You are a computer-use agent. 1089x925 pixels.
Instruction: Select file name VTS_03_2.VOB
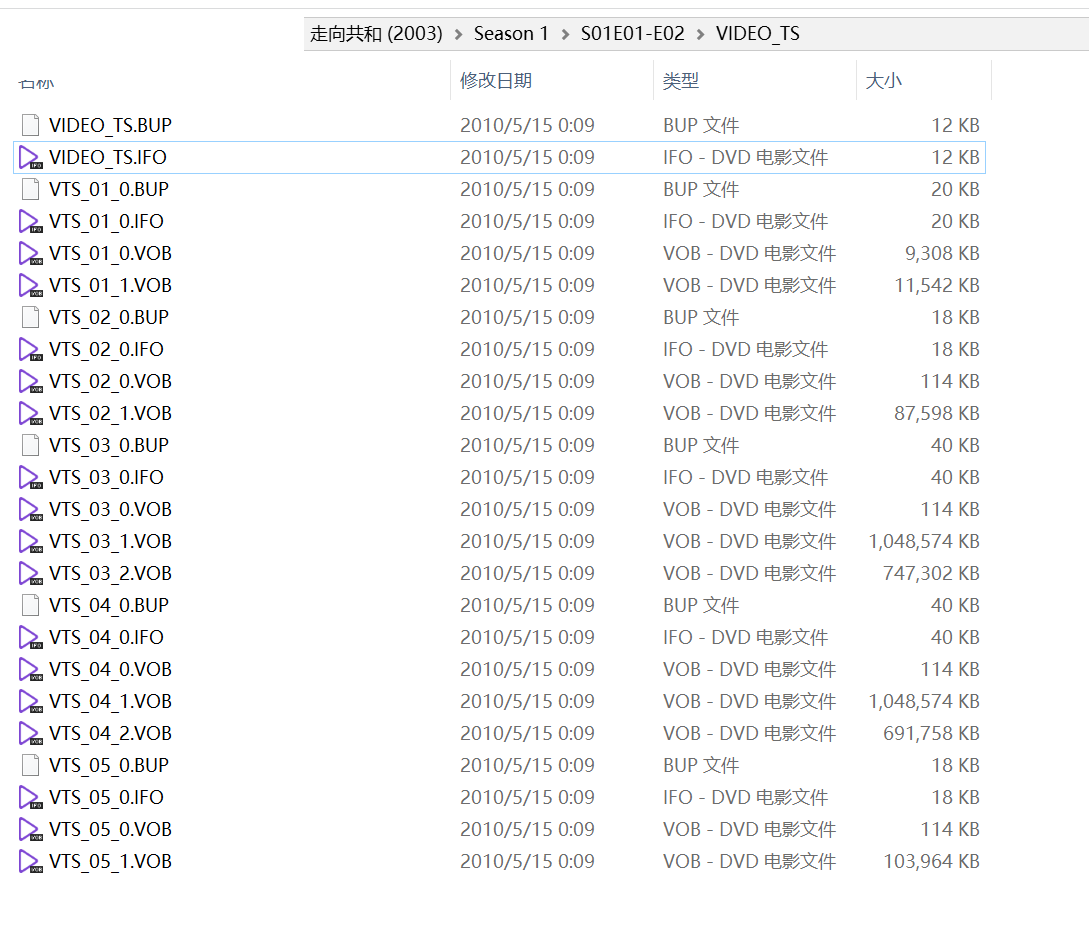(x=110, y=573)
